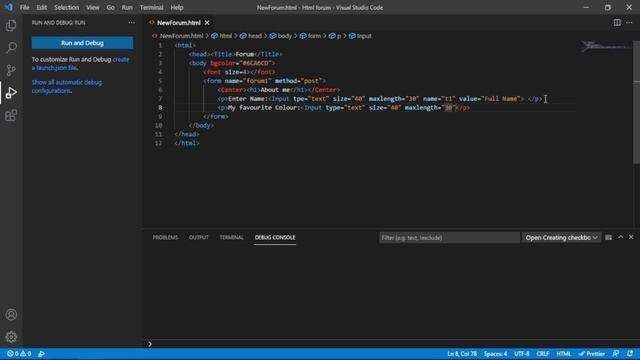The height and width of the screenshot is (360, 640).
Task: Open the Search view in activity bar
Action: tap(11, 48)
